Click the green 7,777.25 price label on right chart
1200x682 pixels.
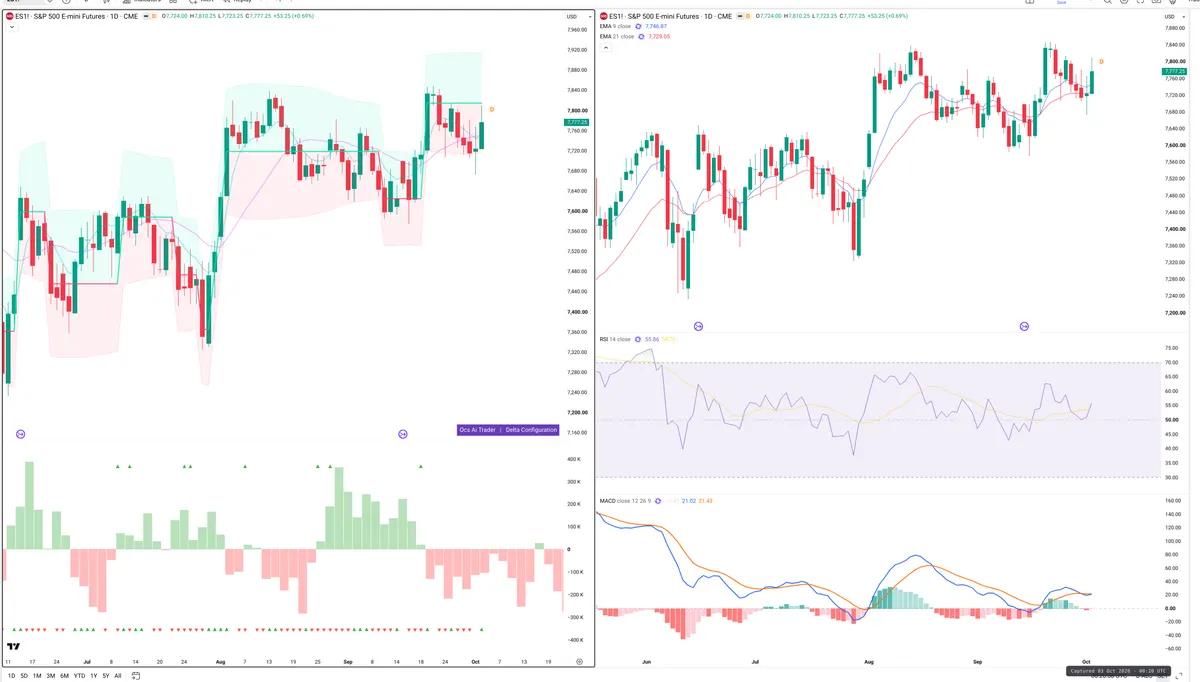pos(1173,72)
